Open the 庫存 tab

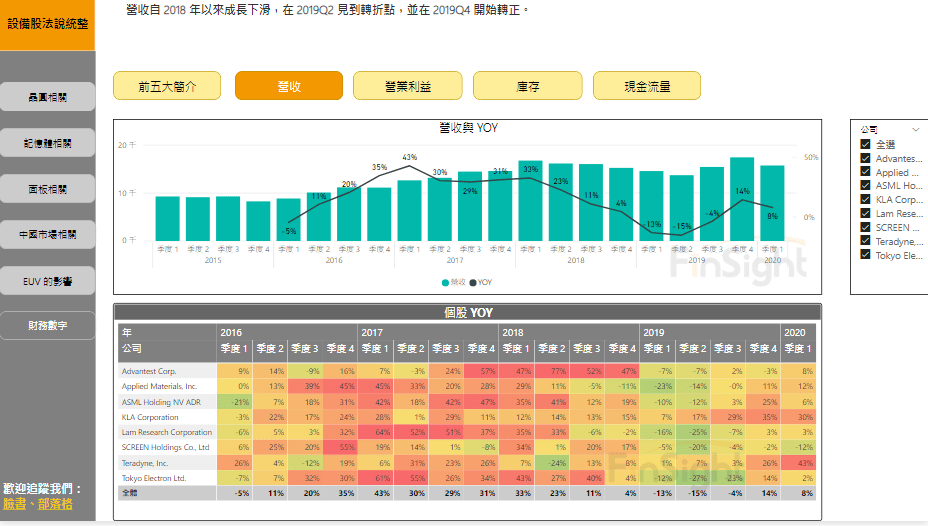coord(527,87)
